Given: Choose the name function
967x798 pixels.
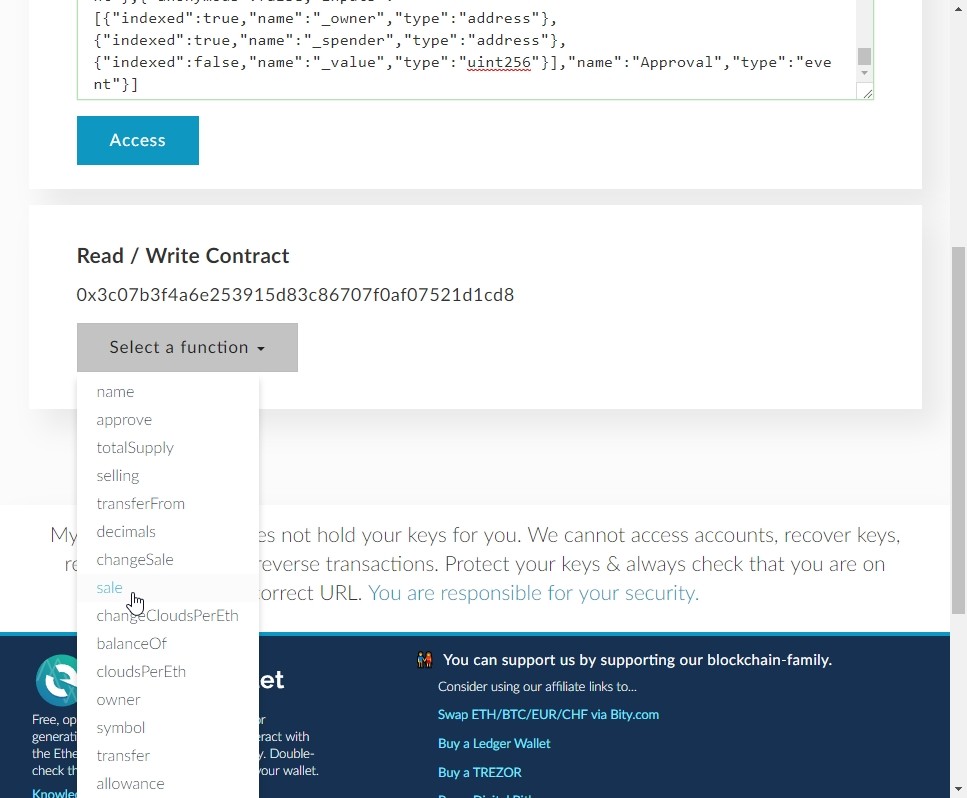Looking at the screenshot, I should (115, 392).
